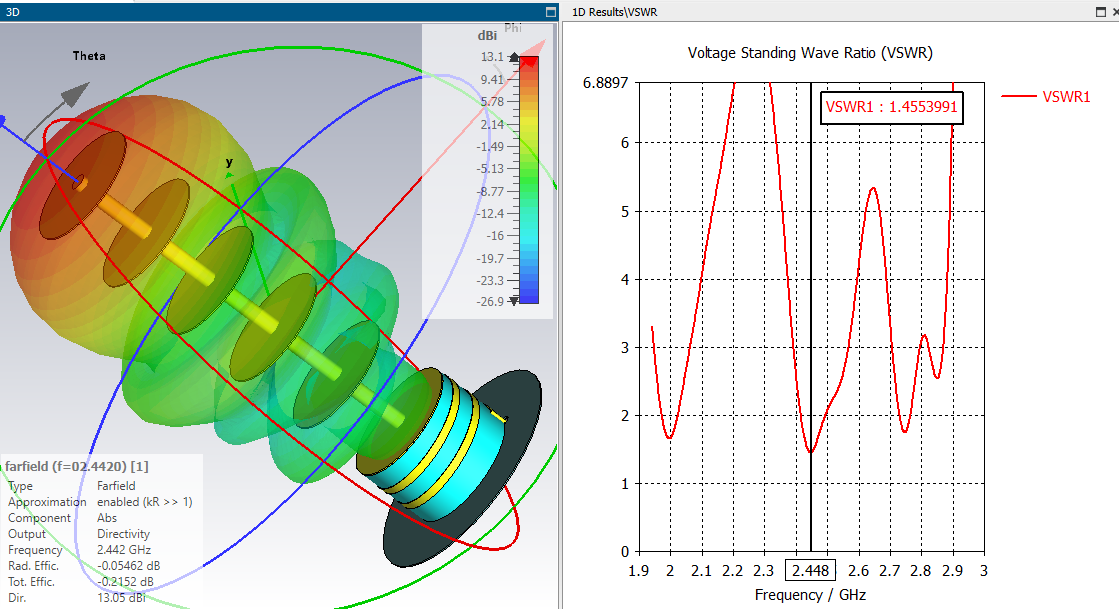This screenshot has height=609, width=1119.
Task: Click the 2.6 tick on the frequency axis
Action: click(858, 570)
